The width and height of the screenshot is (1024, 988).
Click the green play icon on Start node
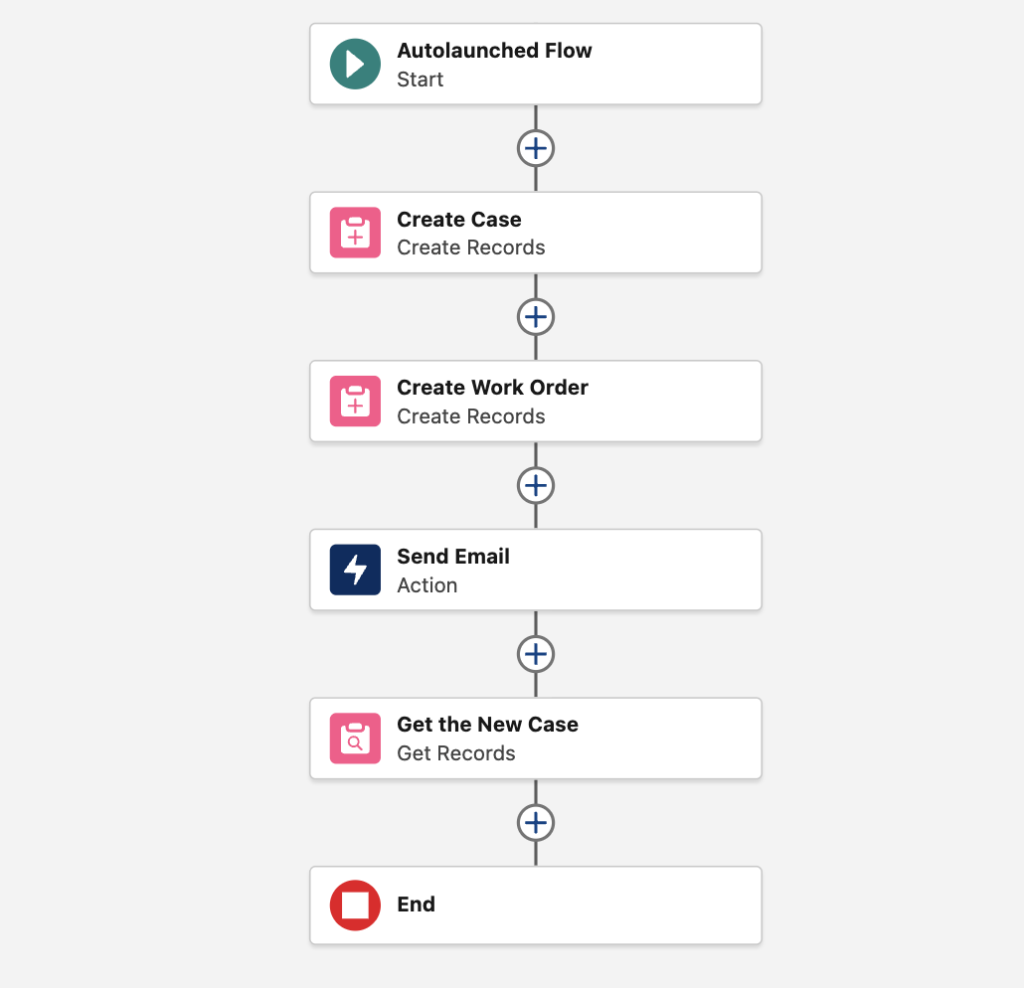coord(355,64)
